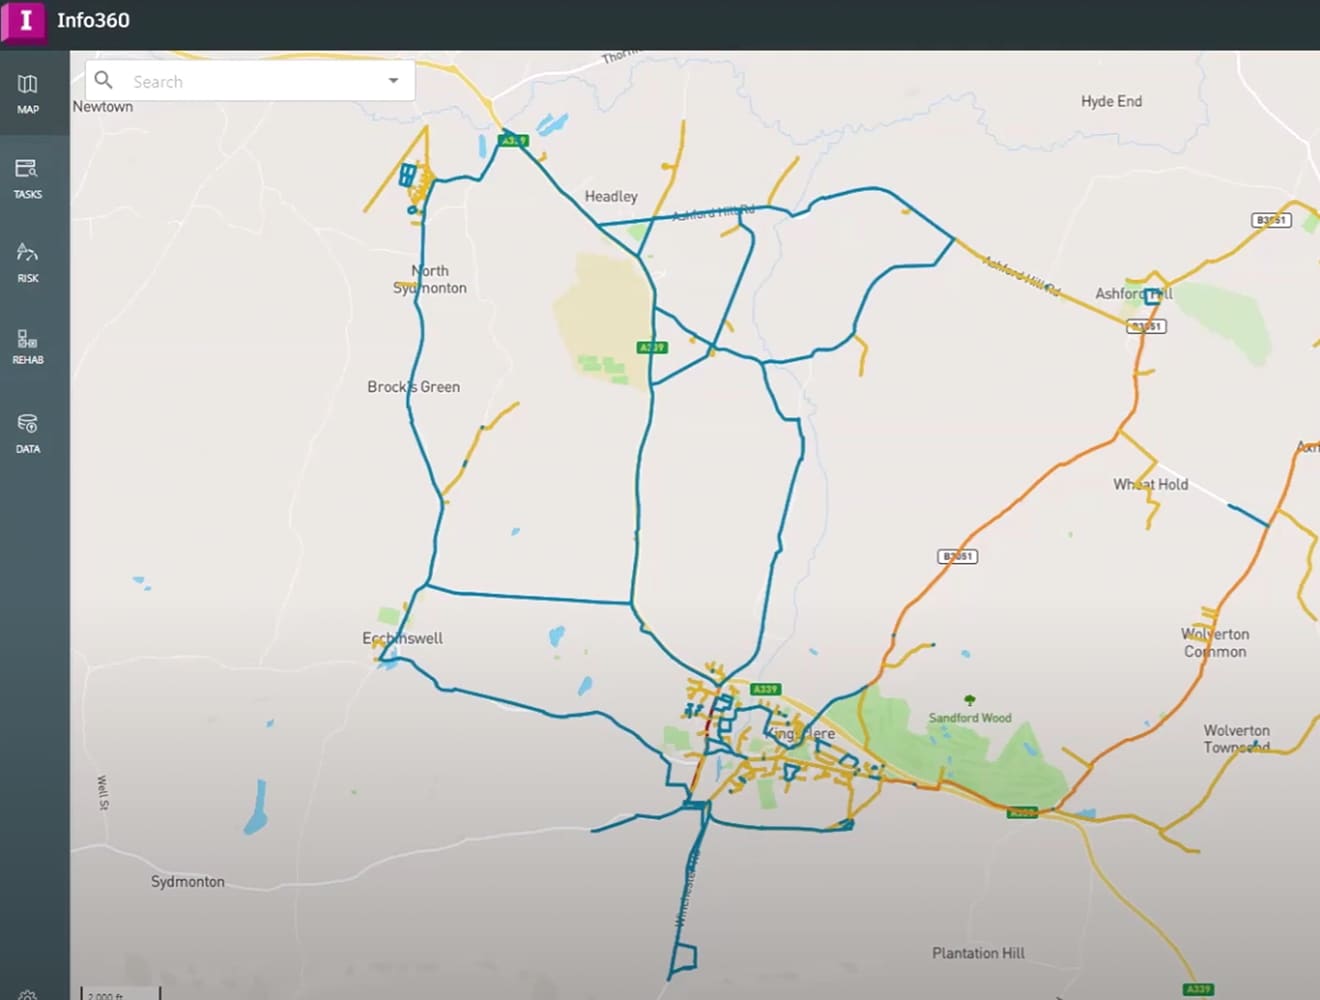Click the tree icon at Sandford Wood
The height and width of the screenshot is (1000, 1320).
968,697
